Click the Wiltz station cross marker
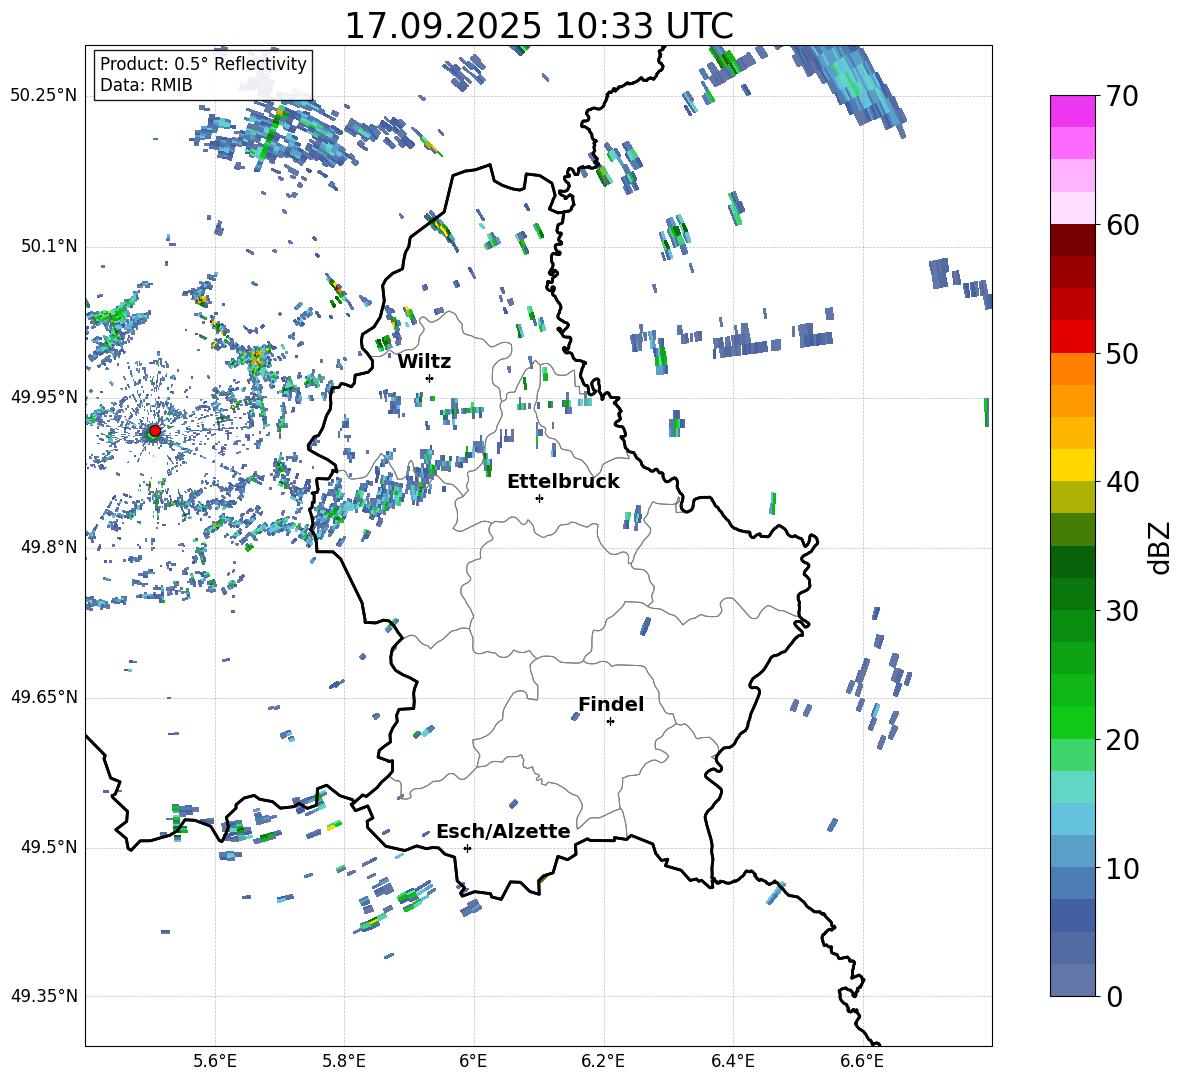Viewport: 1184px width, 1081px height. (x=430, y=378)
